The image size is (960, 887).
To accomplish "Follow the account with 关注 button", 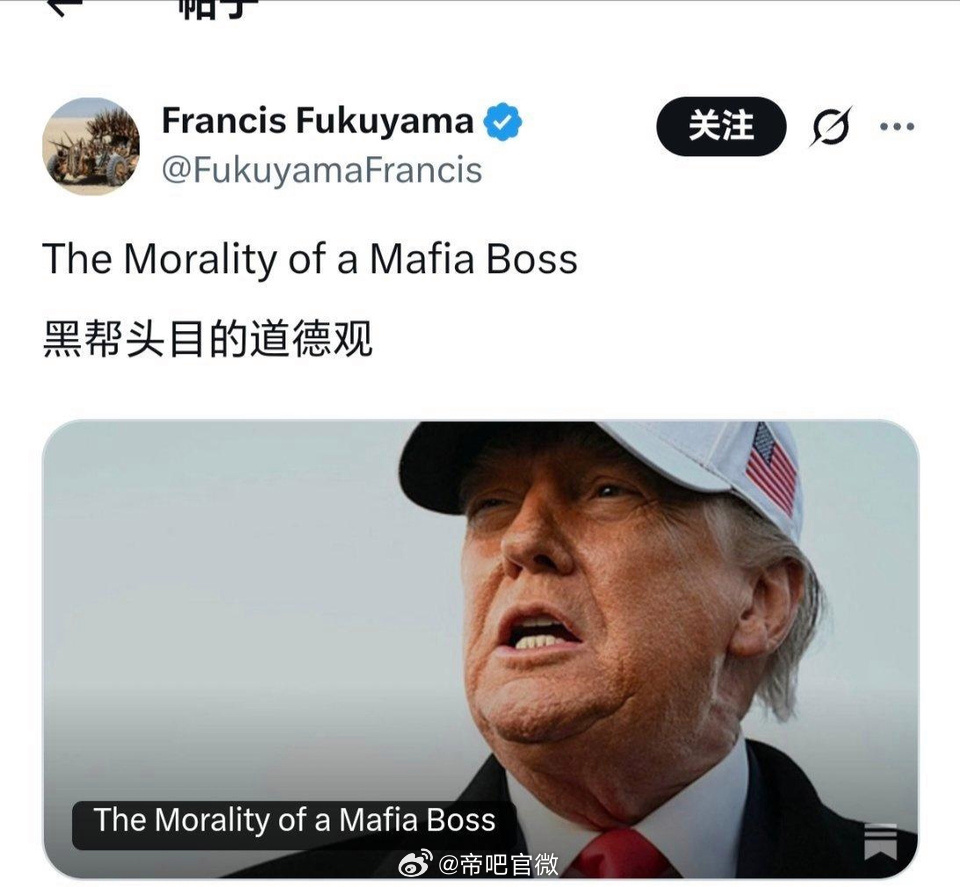I will click(721, 126).
